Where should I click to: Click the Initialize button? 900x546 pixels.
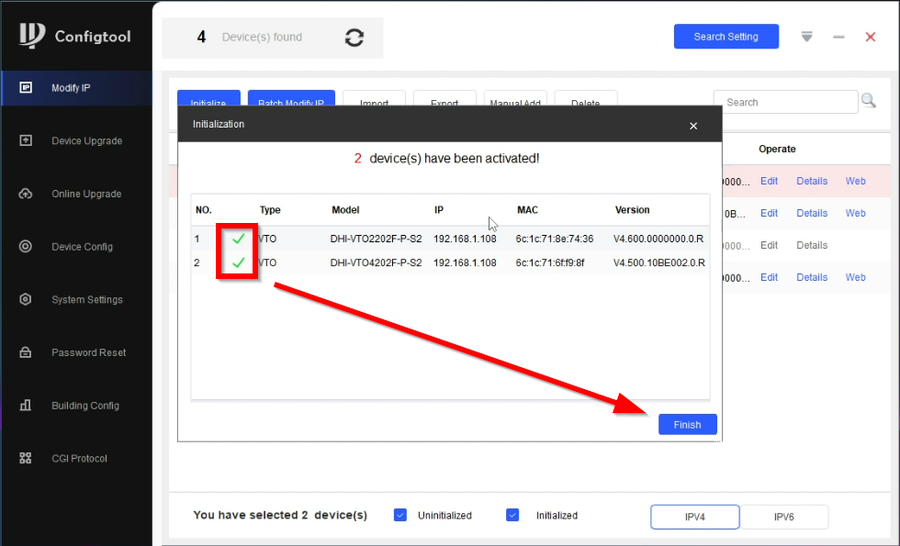click(208, 98)
